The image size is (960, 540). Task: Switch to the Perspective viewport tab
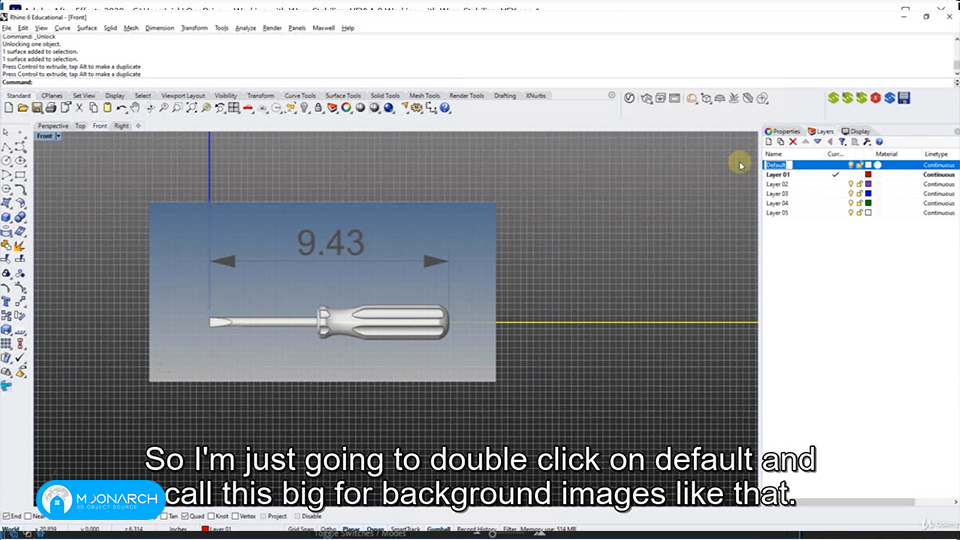point(53,126)
